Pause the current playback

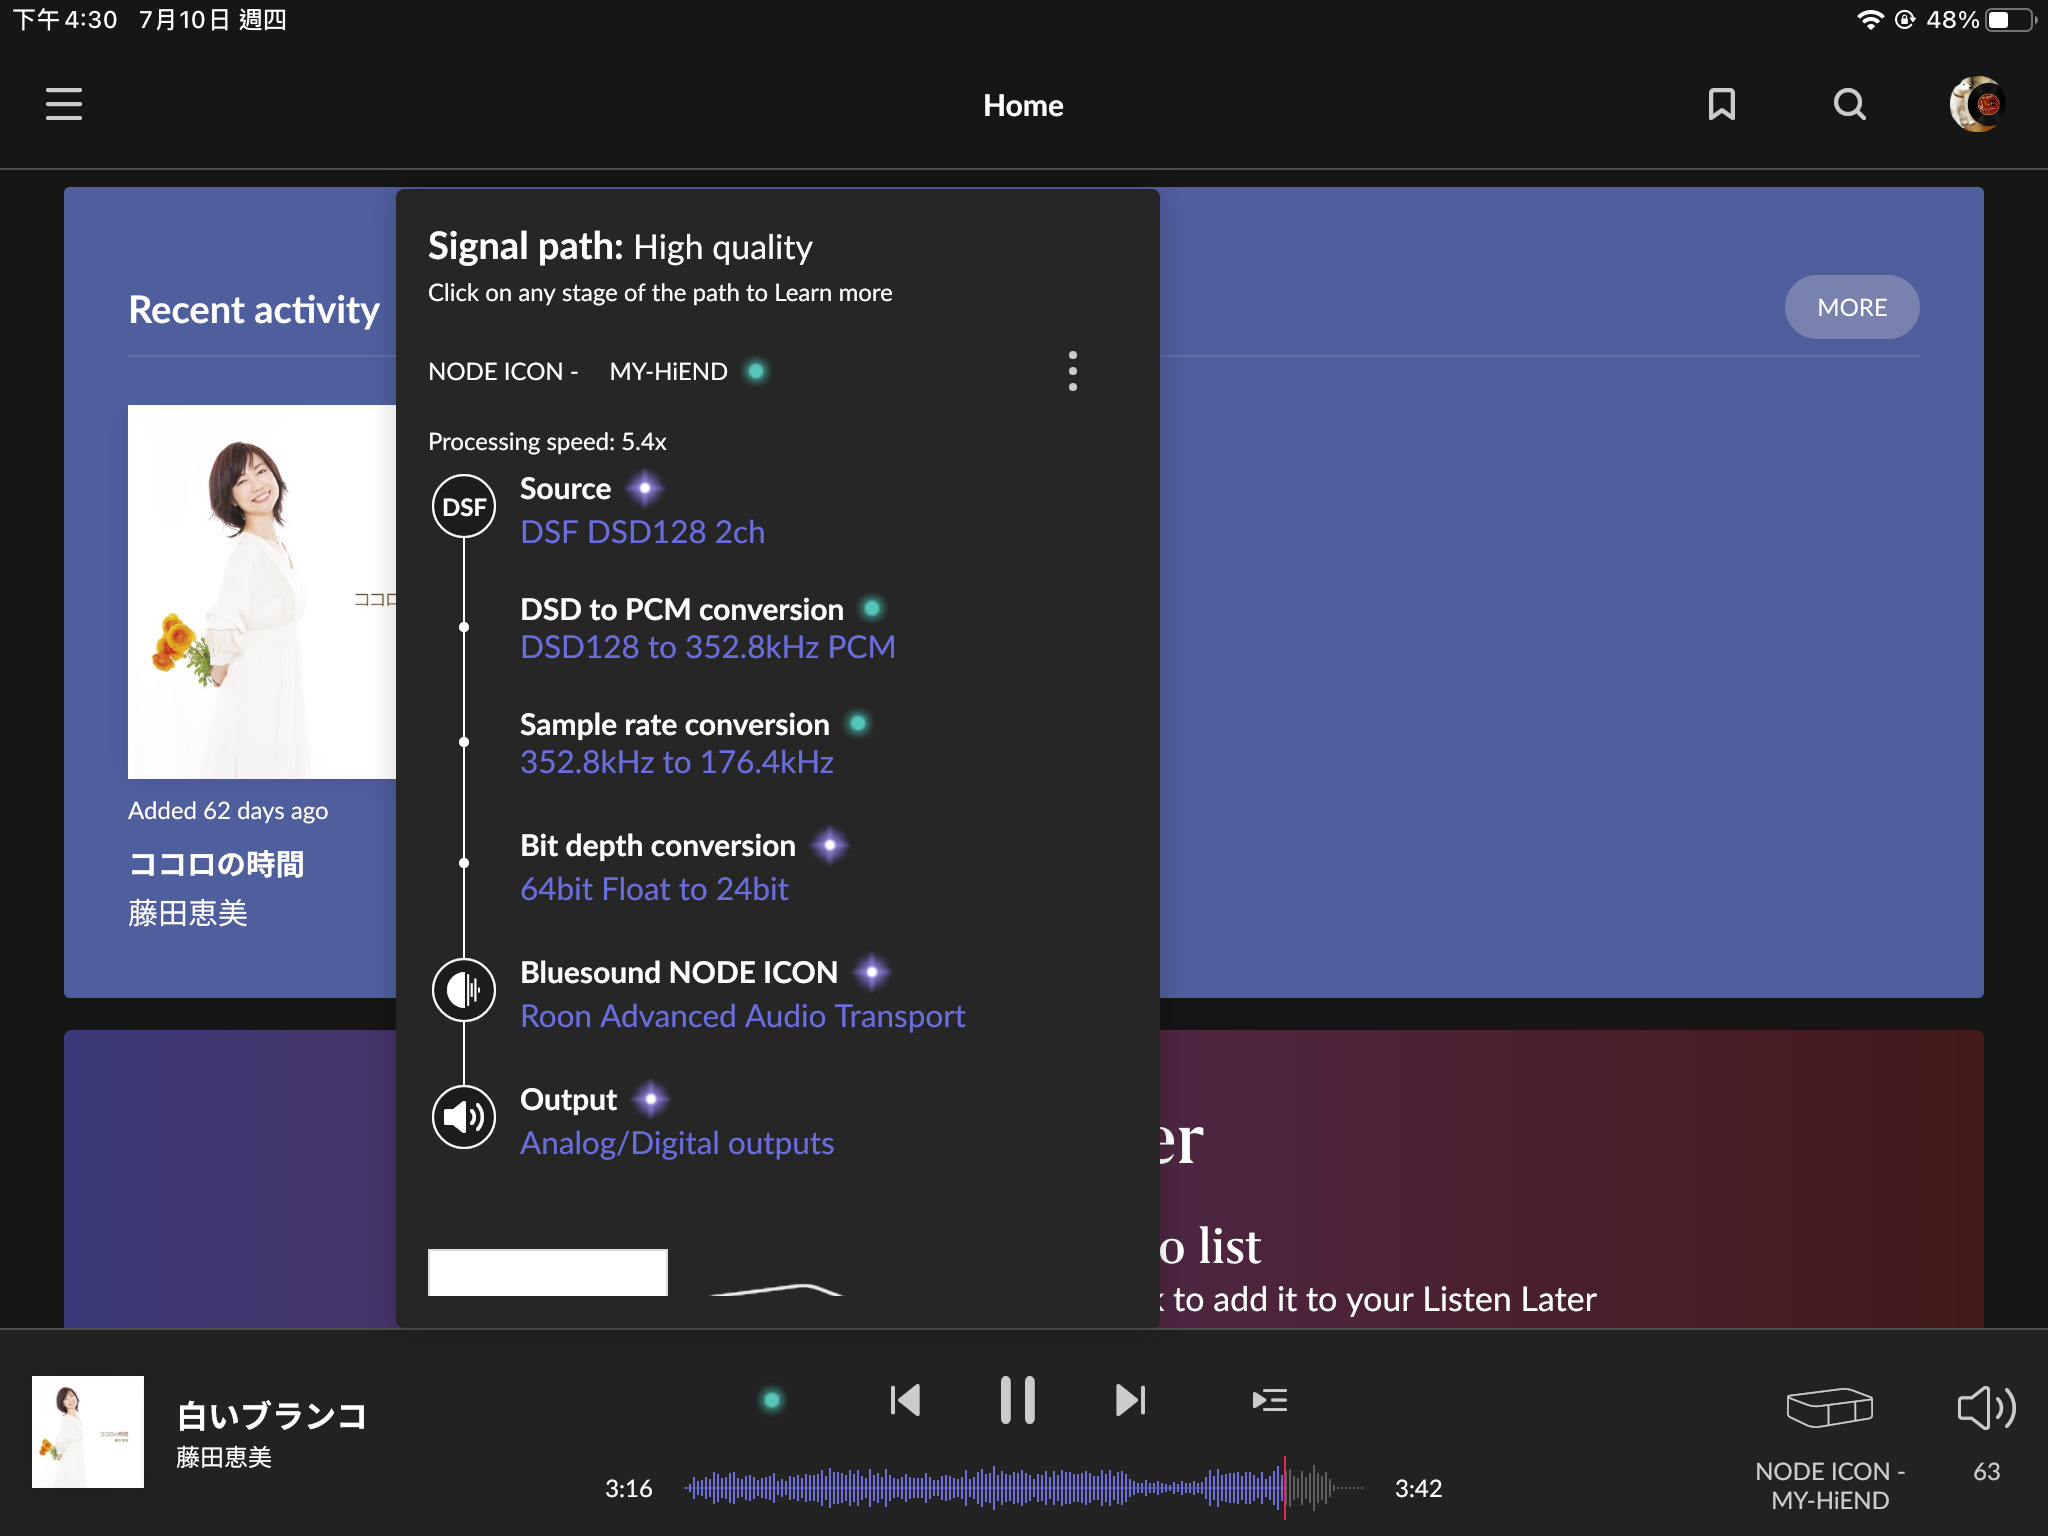(1017, 1400)
